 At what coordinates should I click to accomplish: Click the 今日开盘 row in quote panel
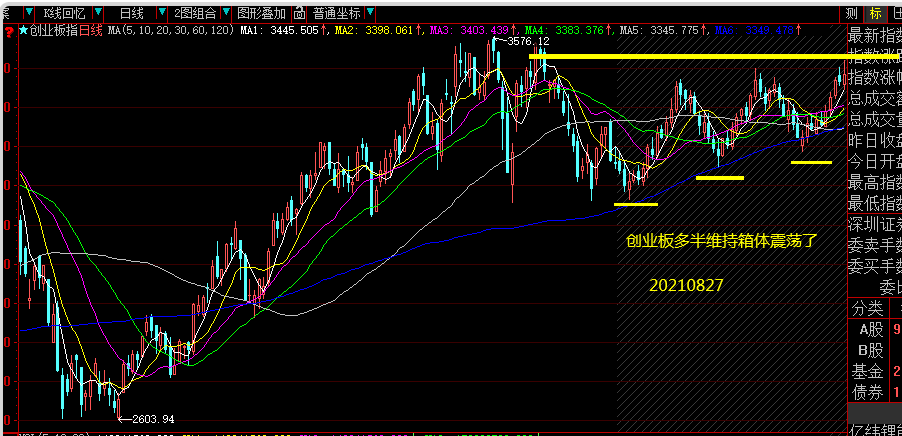click(x=874, y=161)
